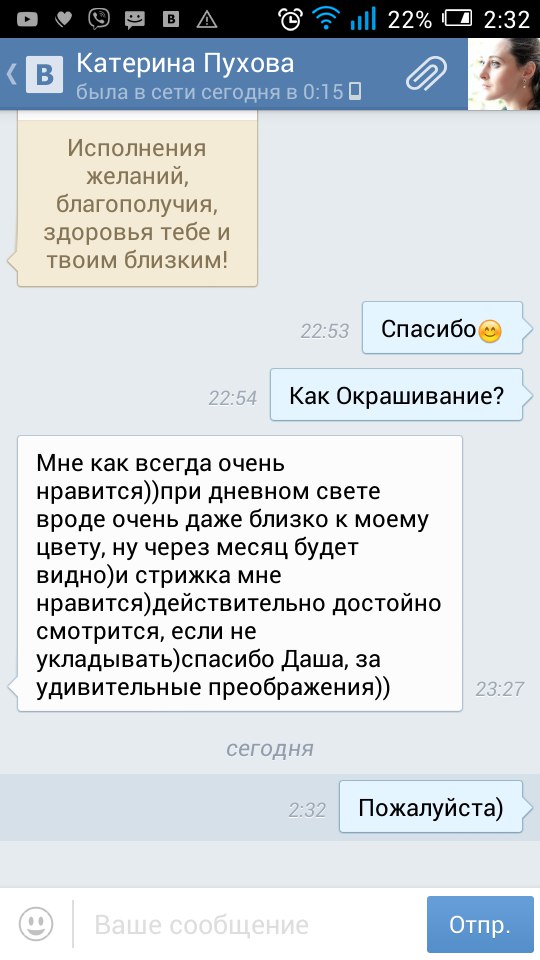Tap the warning triangle notification icon
The image size is (540, 960).
(x=207, y=20)
